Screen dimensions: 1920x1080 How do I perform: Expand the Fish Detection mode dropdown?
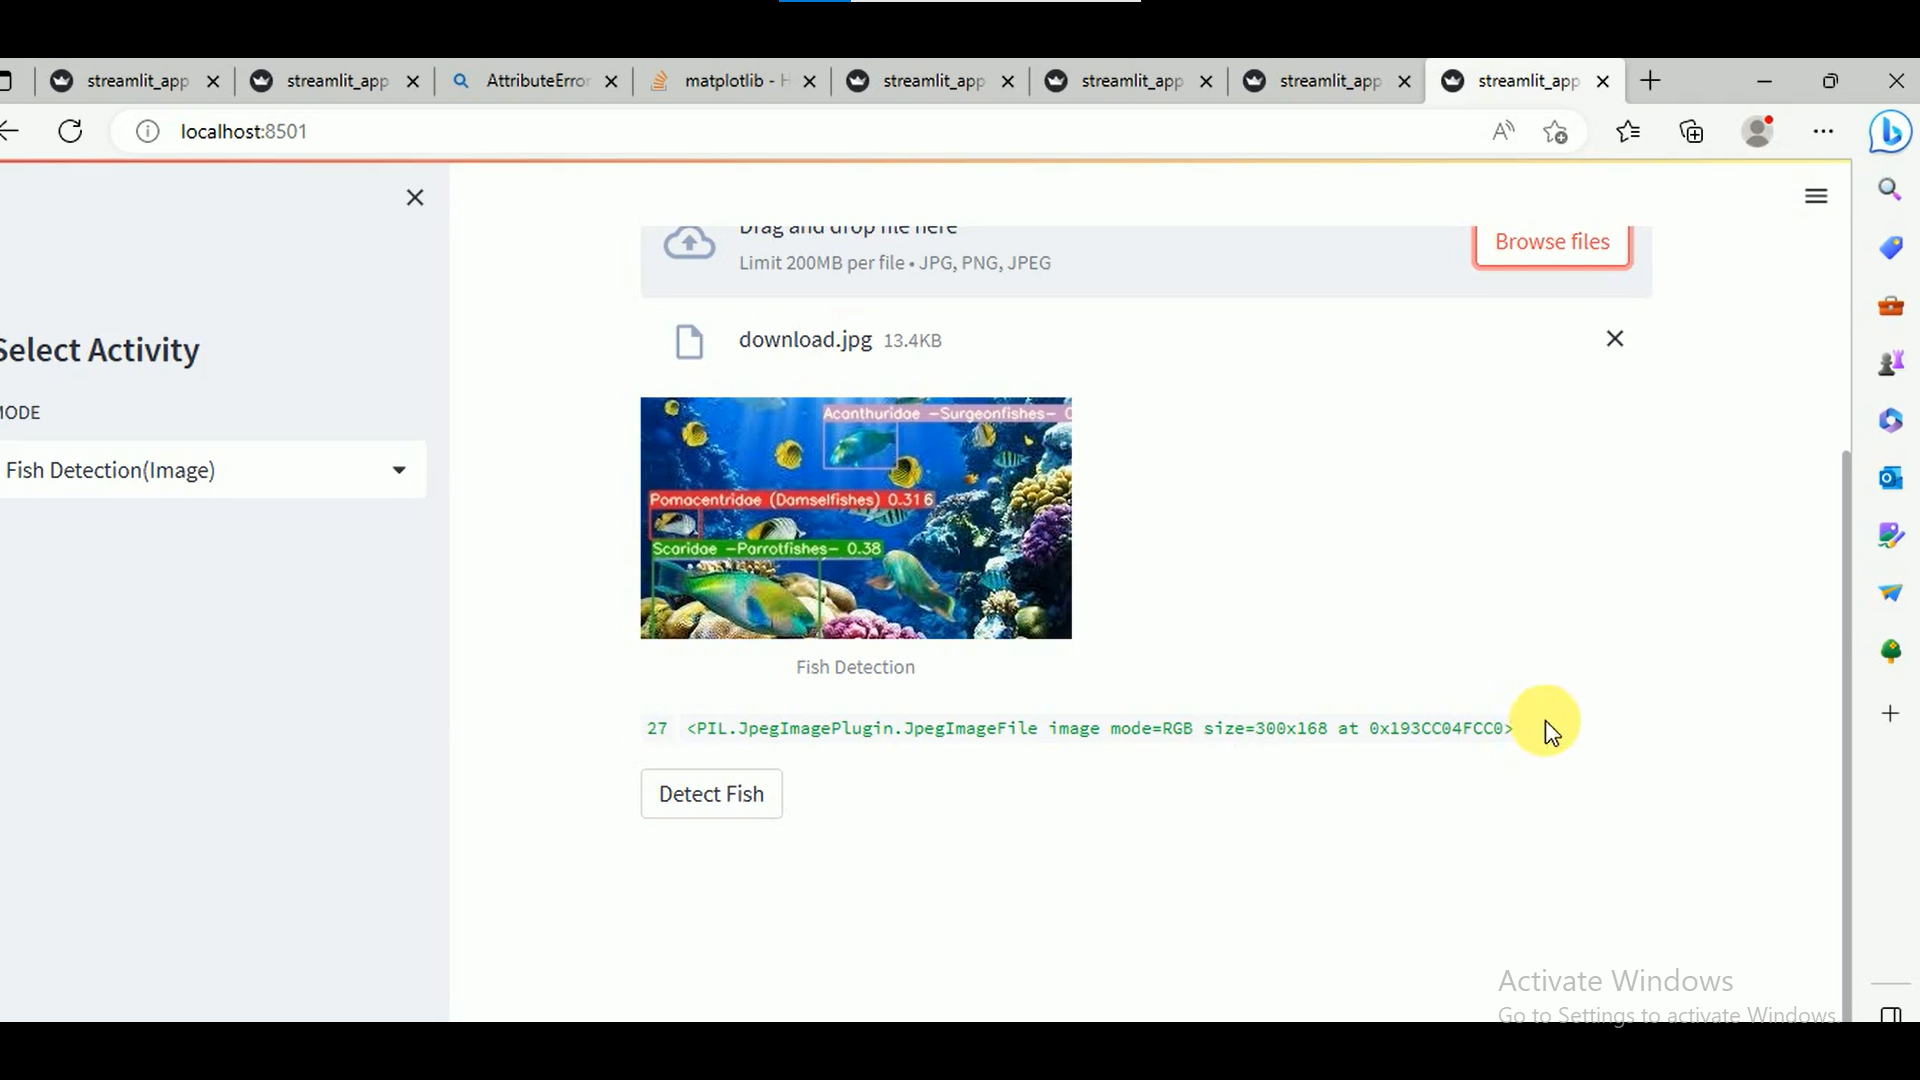point(400,469)
